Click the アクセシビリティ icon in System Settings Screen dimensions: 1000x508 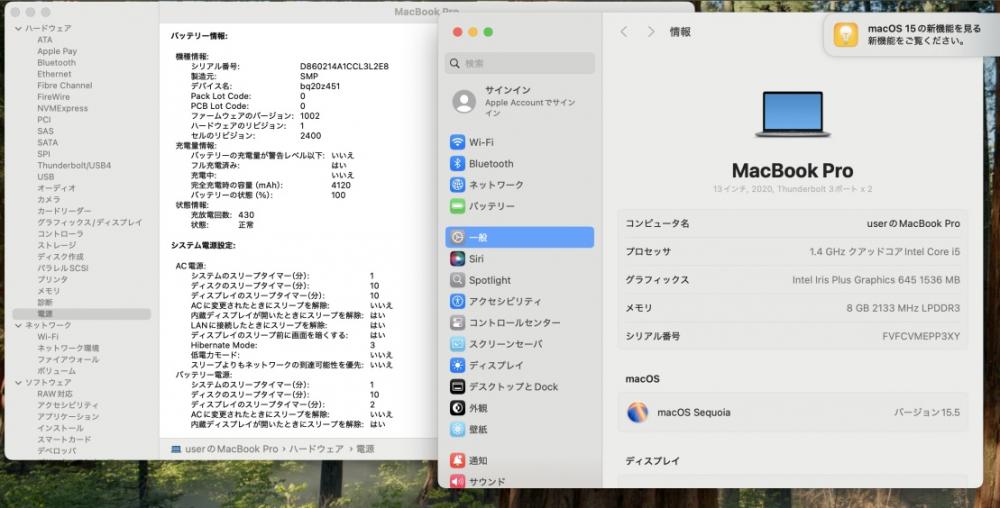point(457,301)
